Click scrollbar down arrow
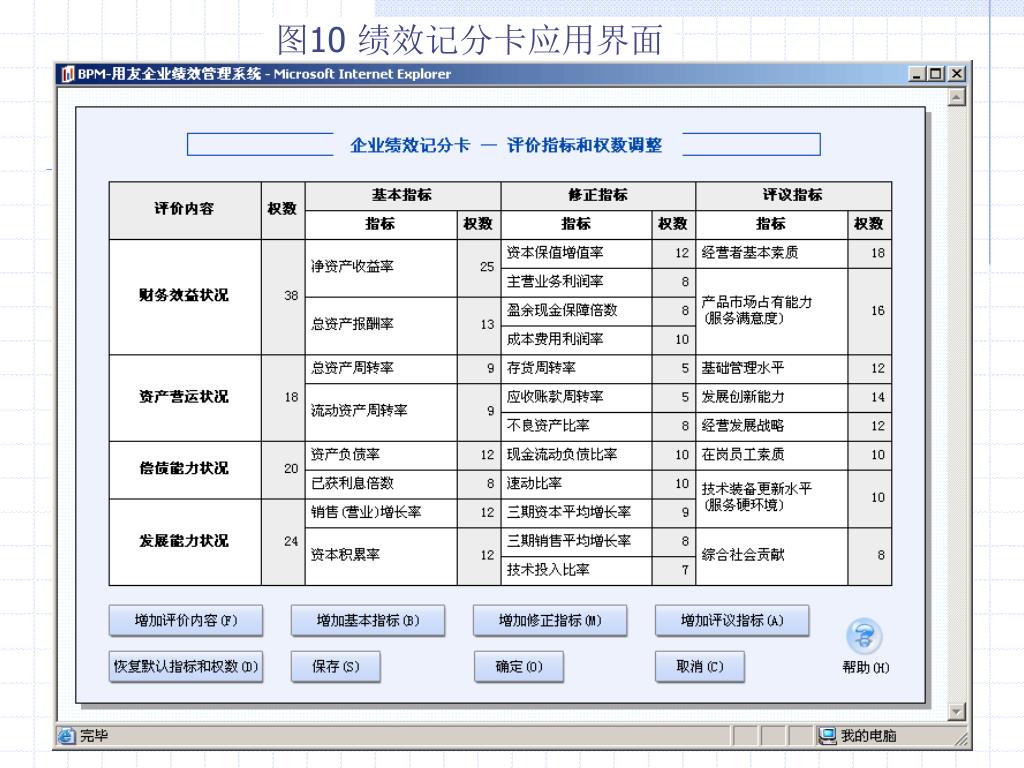 click(x=956, y=712)
